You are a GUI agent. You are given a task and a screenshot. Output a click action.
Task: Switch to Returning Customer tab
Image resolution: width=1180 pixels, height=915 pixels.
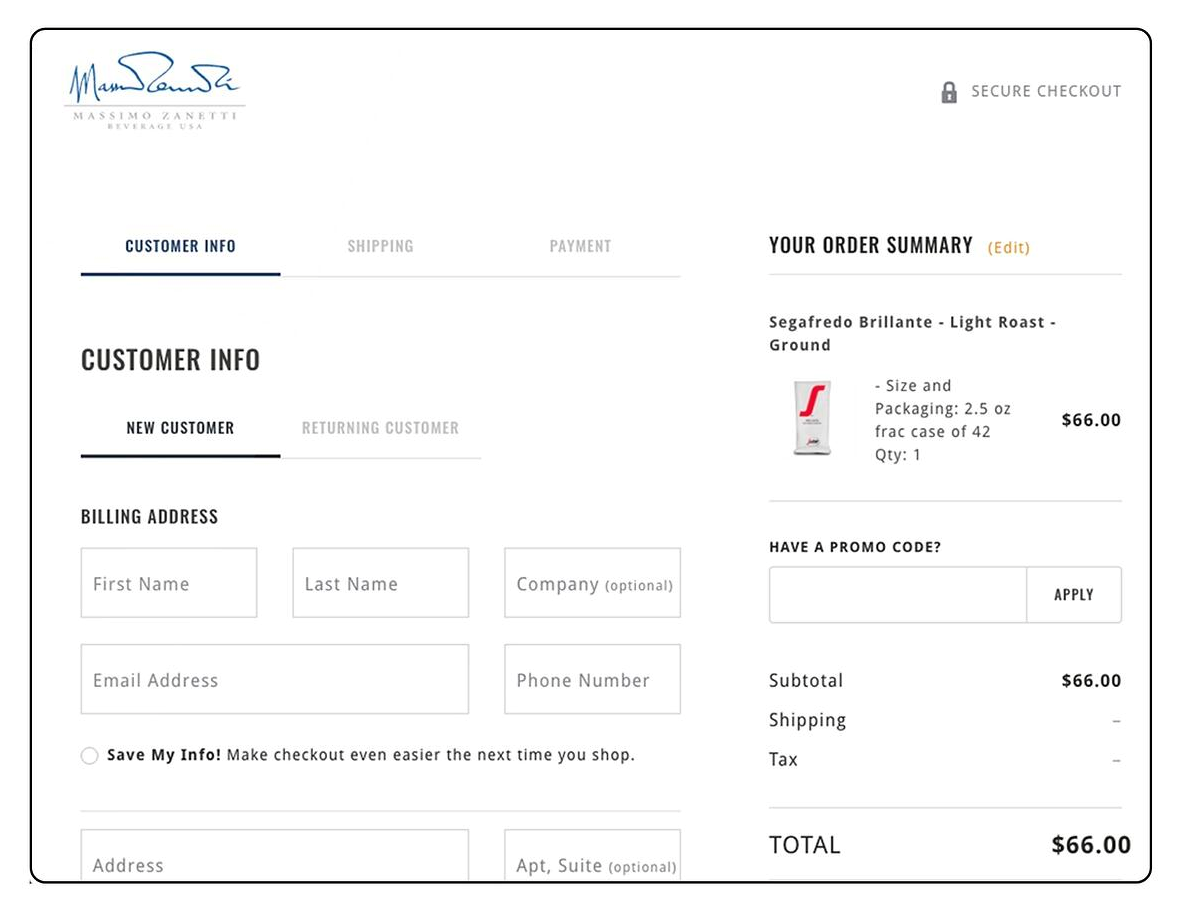pyautogui.click(x=380, y=427)
